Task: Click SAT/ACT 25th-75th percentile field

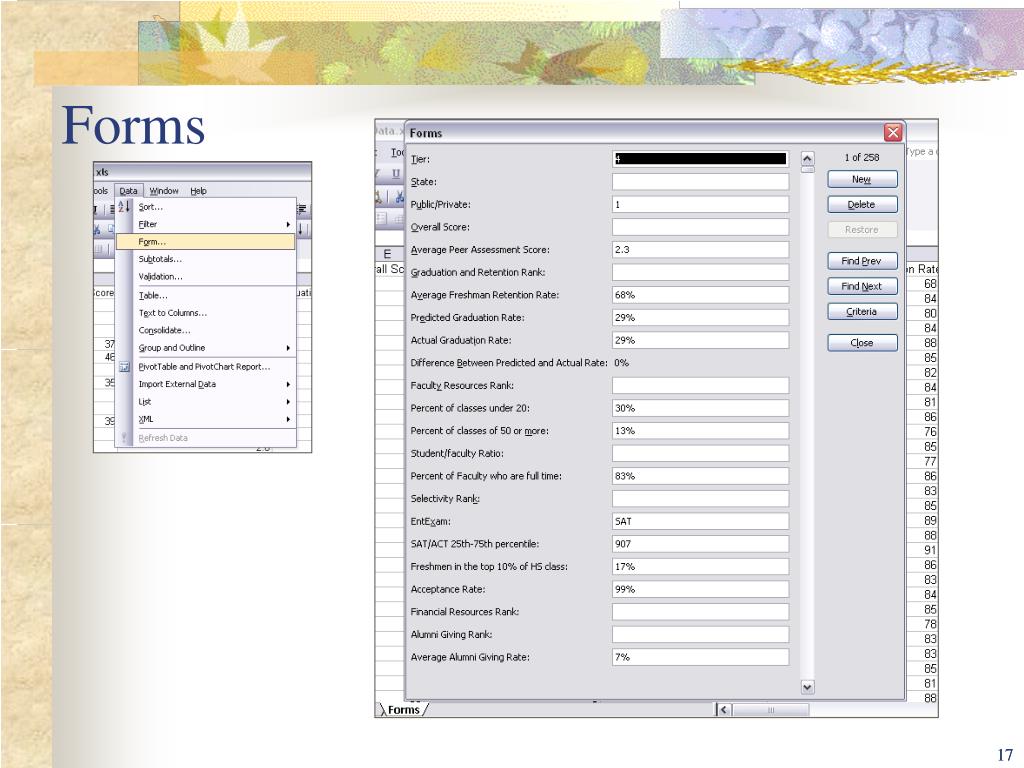Action: tap(700, 544)
